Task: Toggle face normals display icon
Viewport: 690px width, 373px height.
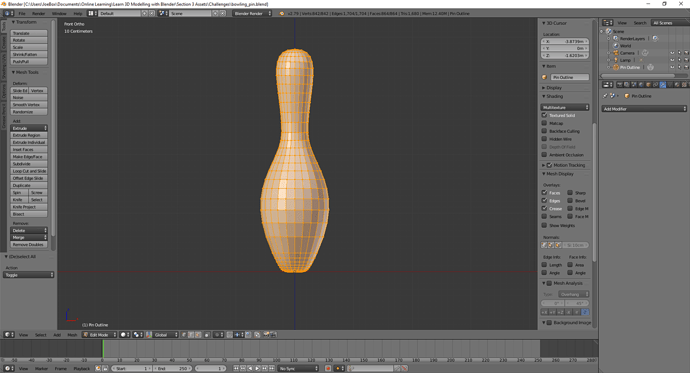Action: tap(558, 245)
